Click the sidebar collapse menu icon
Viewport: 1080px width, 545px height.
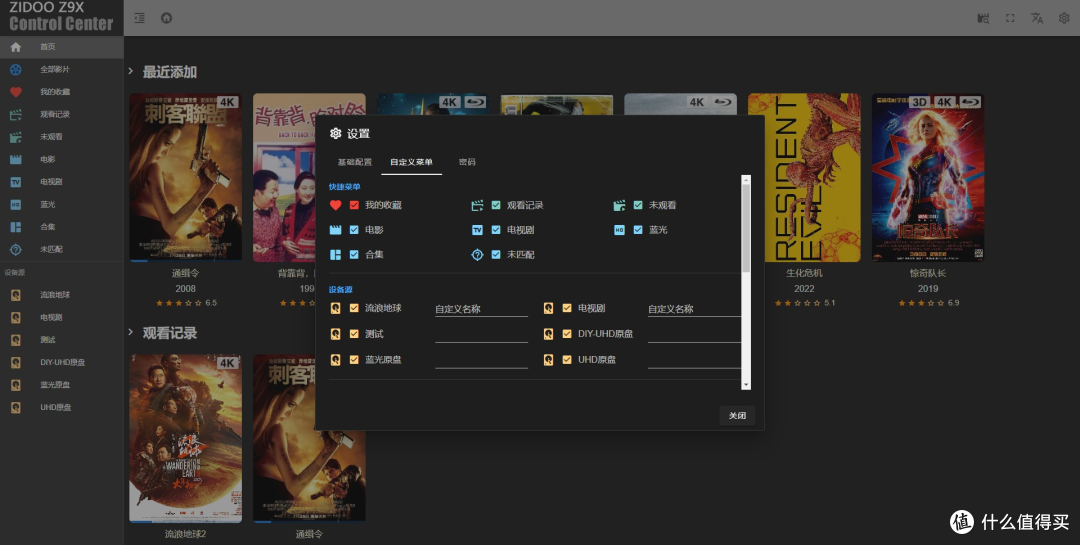click(x=139, y=19)
